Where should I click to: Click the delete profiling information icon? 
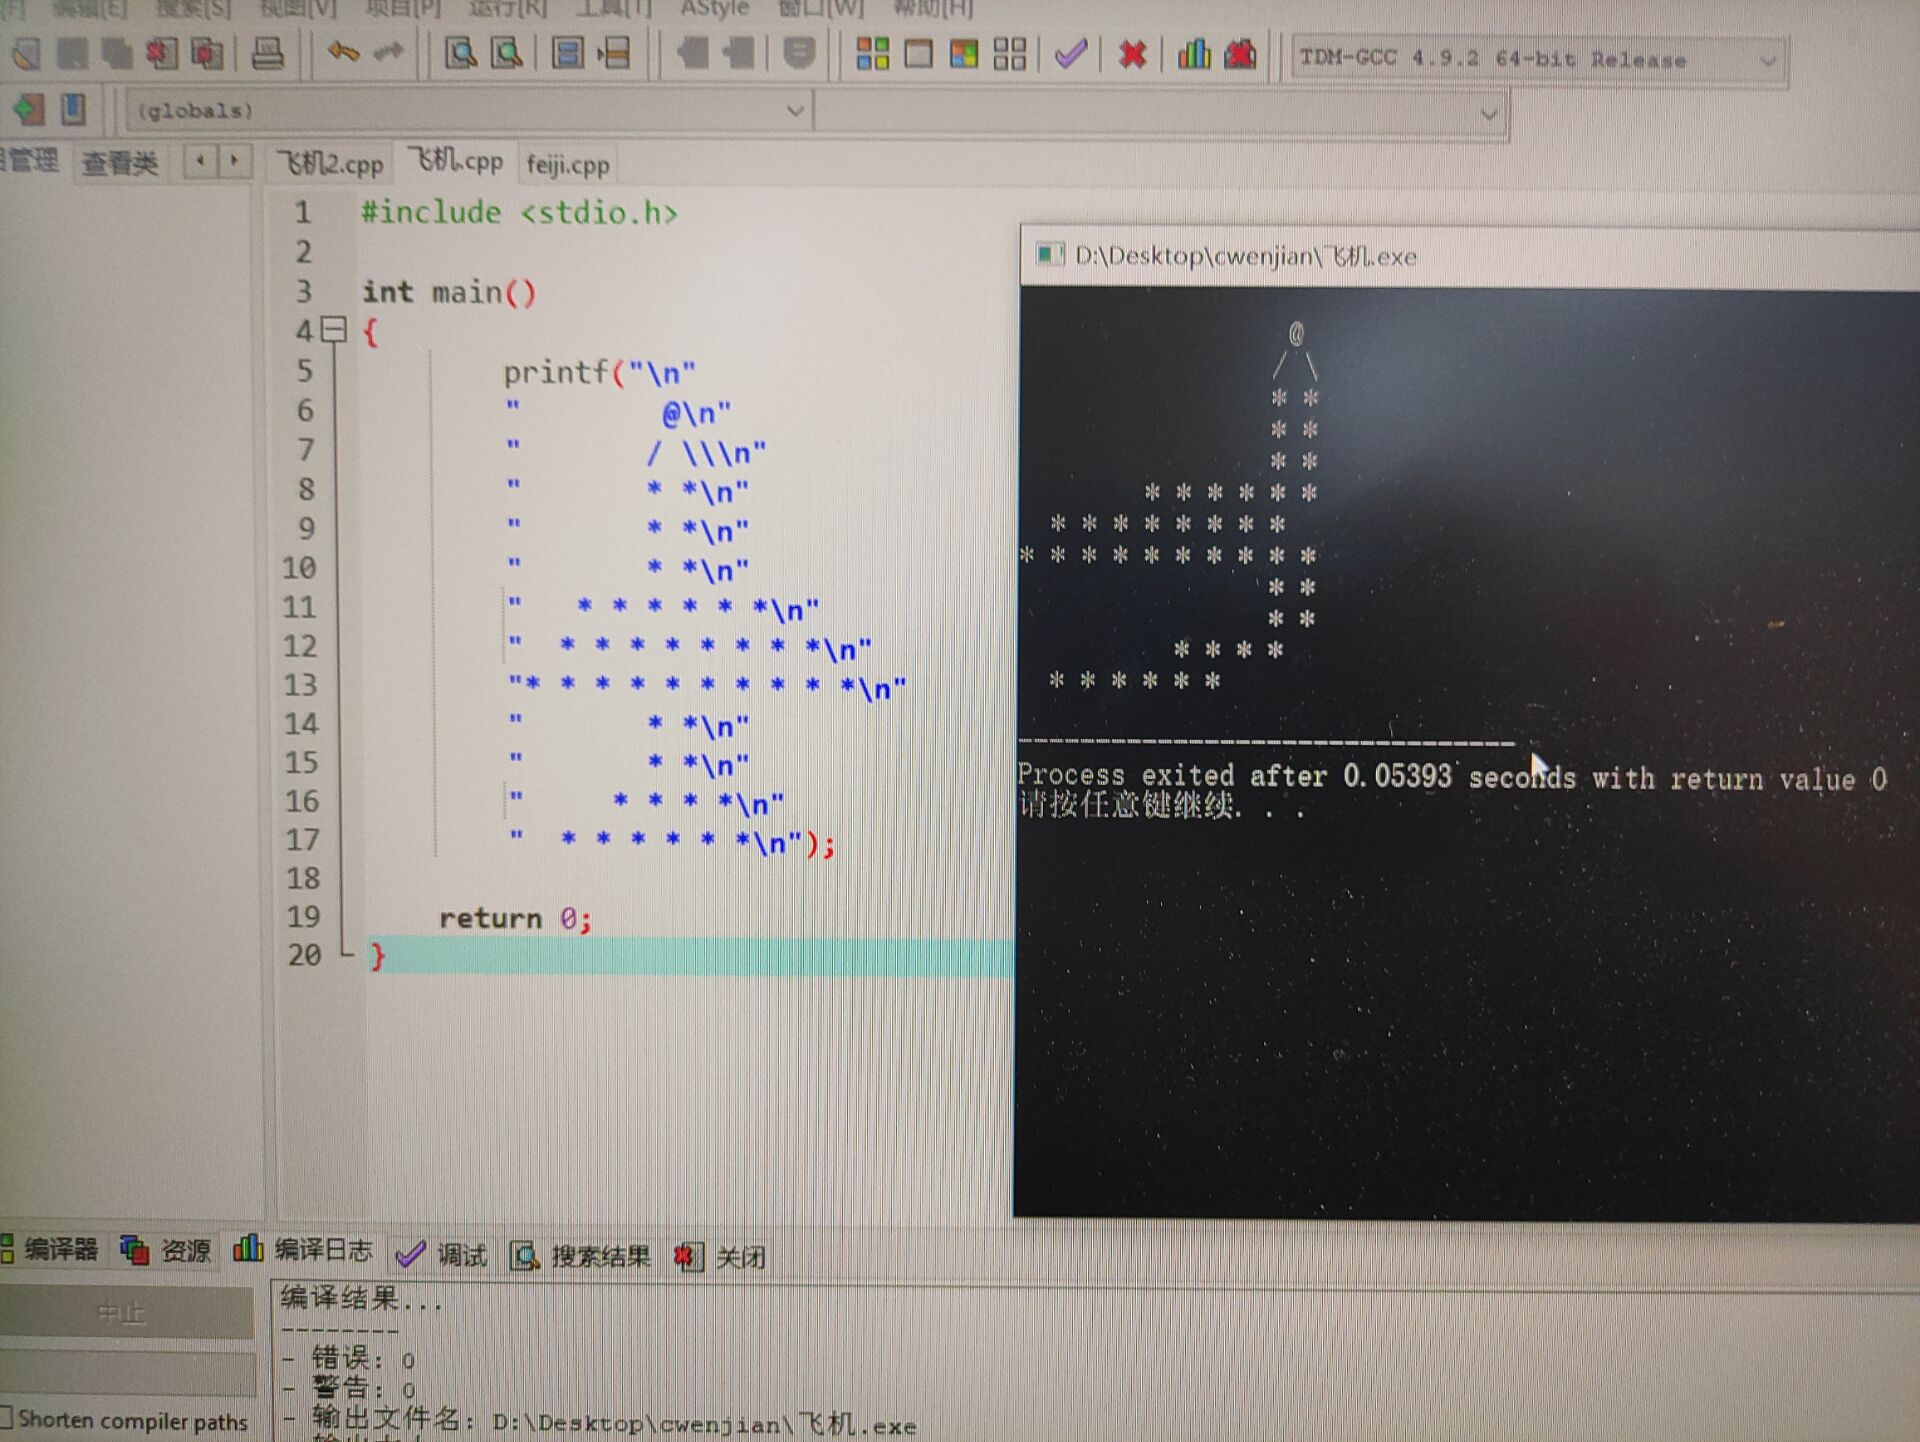1240,54
